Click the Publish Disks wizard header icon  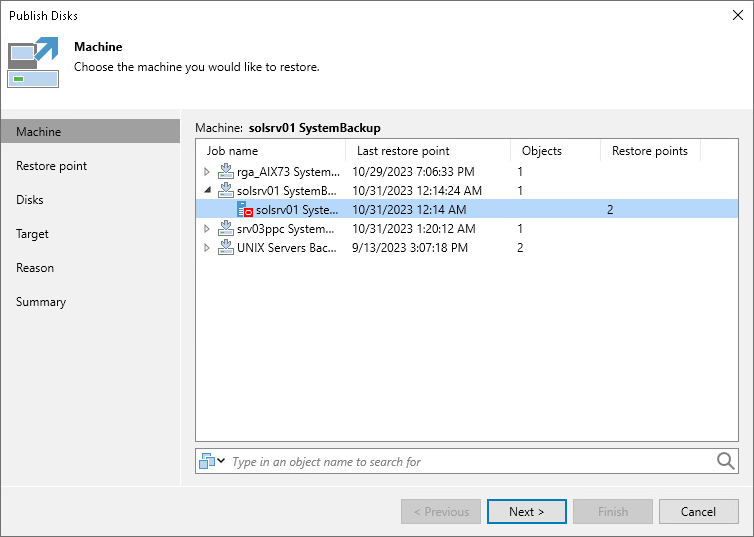33,62
